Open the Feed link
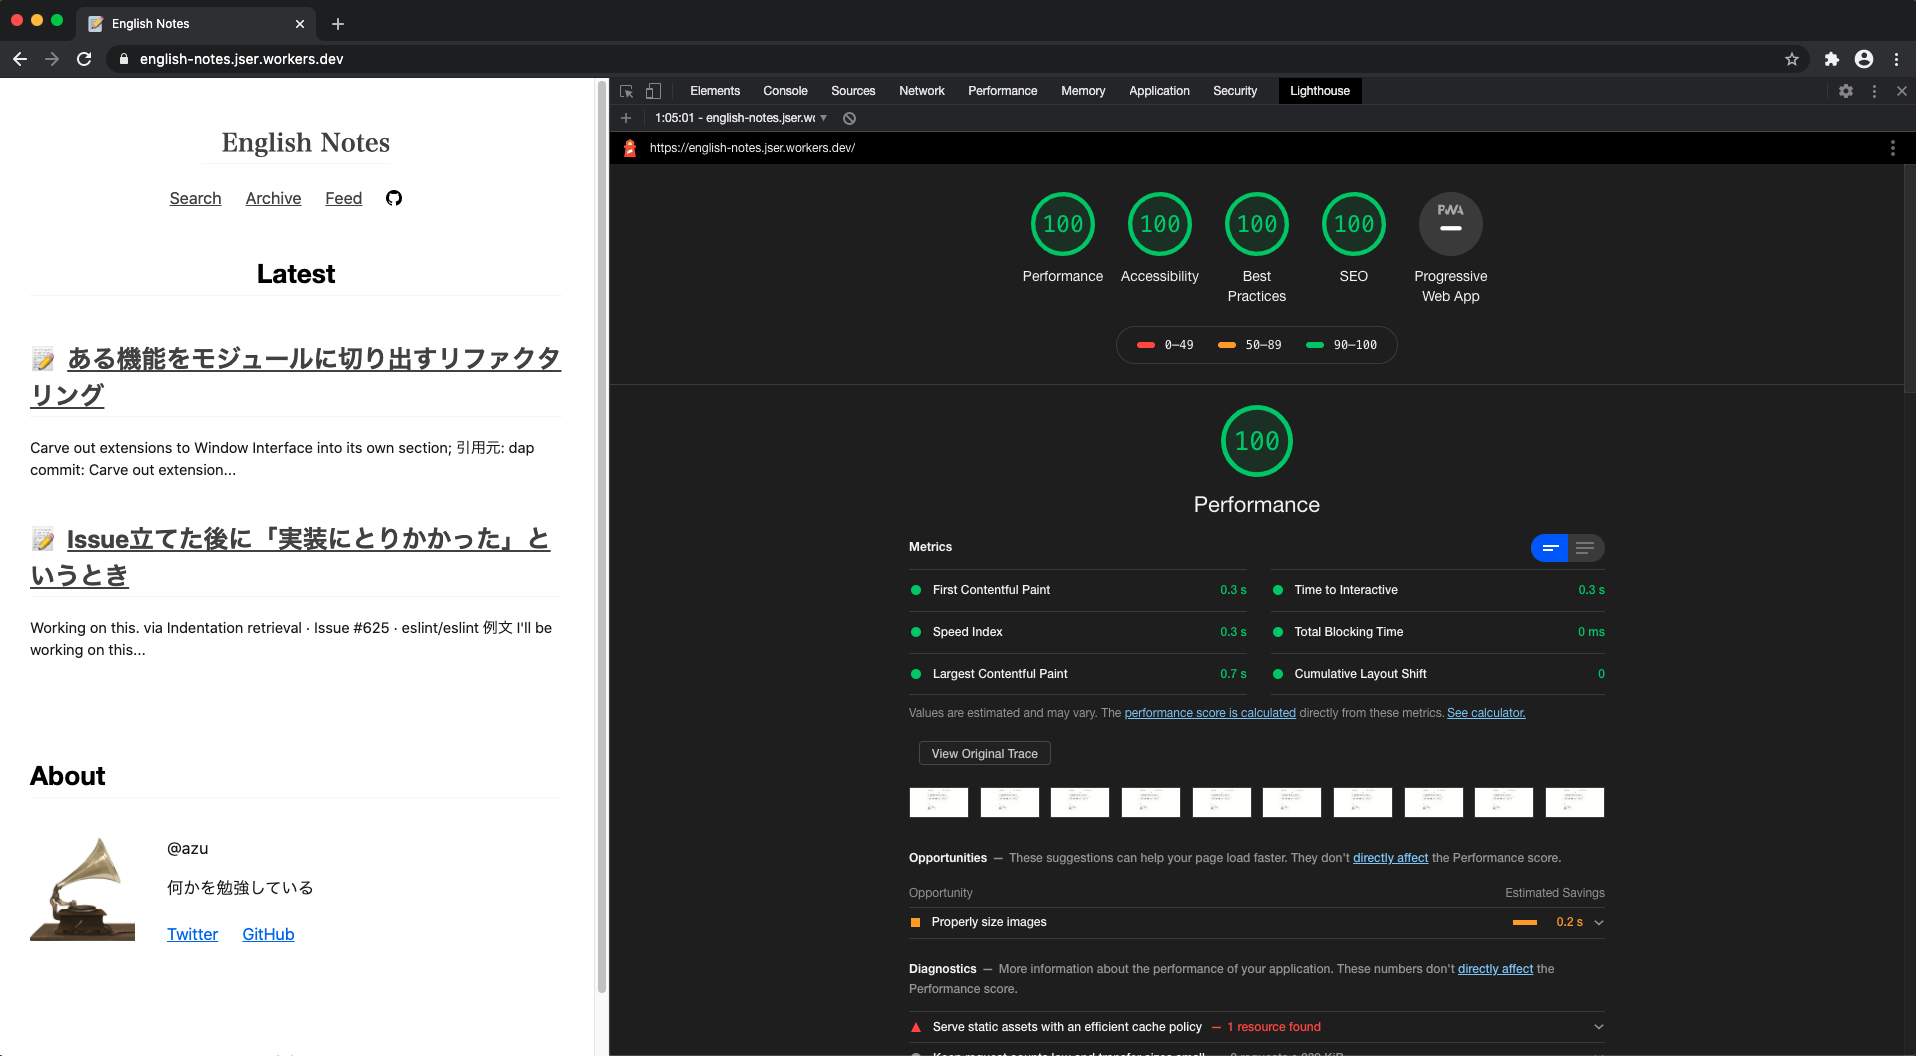Image resolution: width=1916 pixels, height=1056 pixels. (x=343, y=198)
